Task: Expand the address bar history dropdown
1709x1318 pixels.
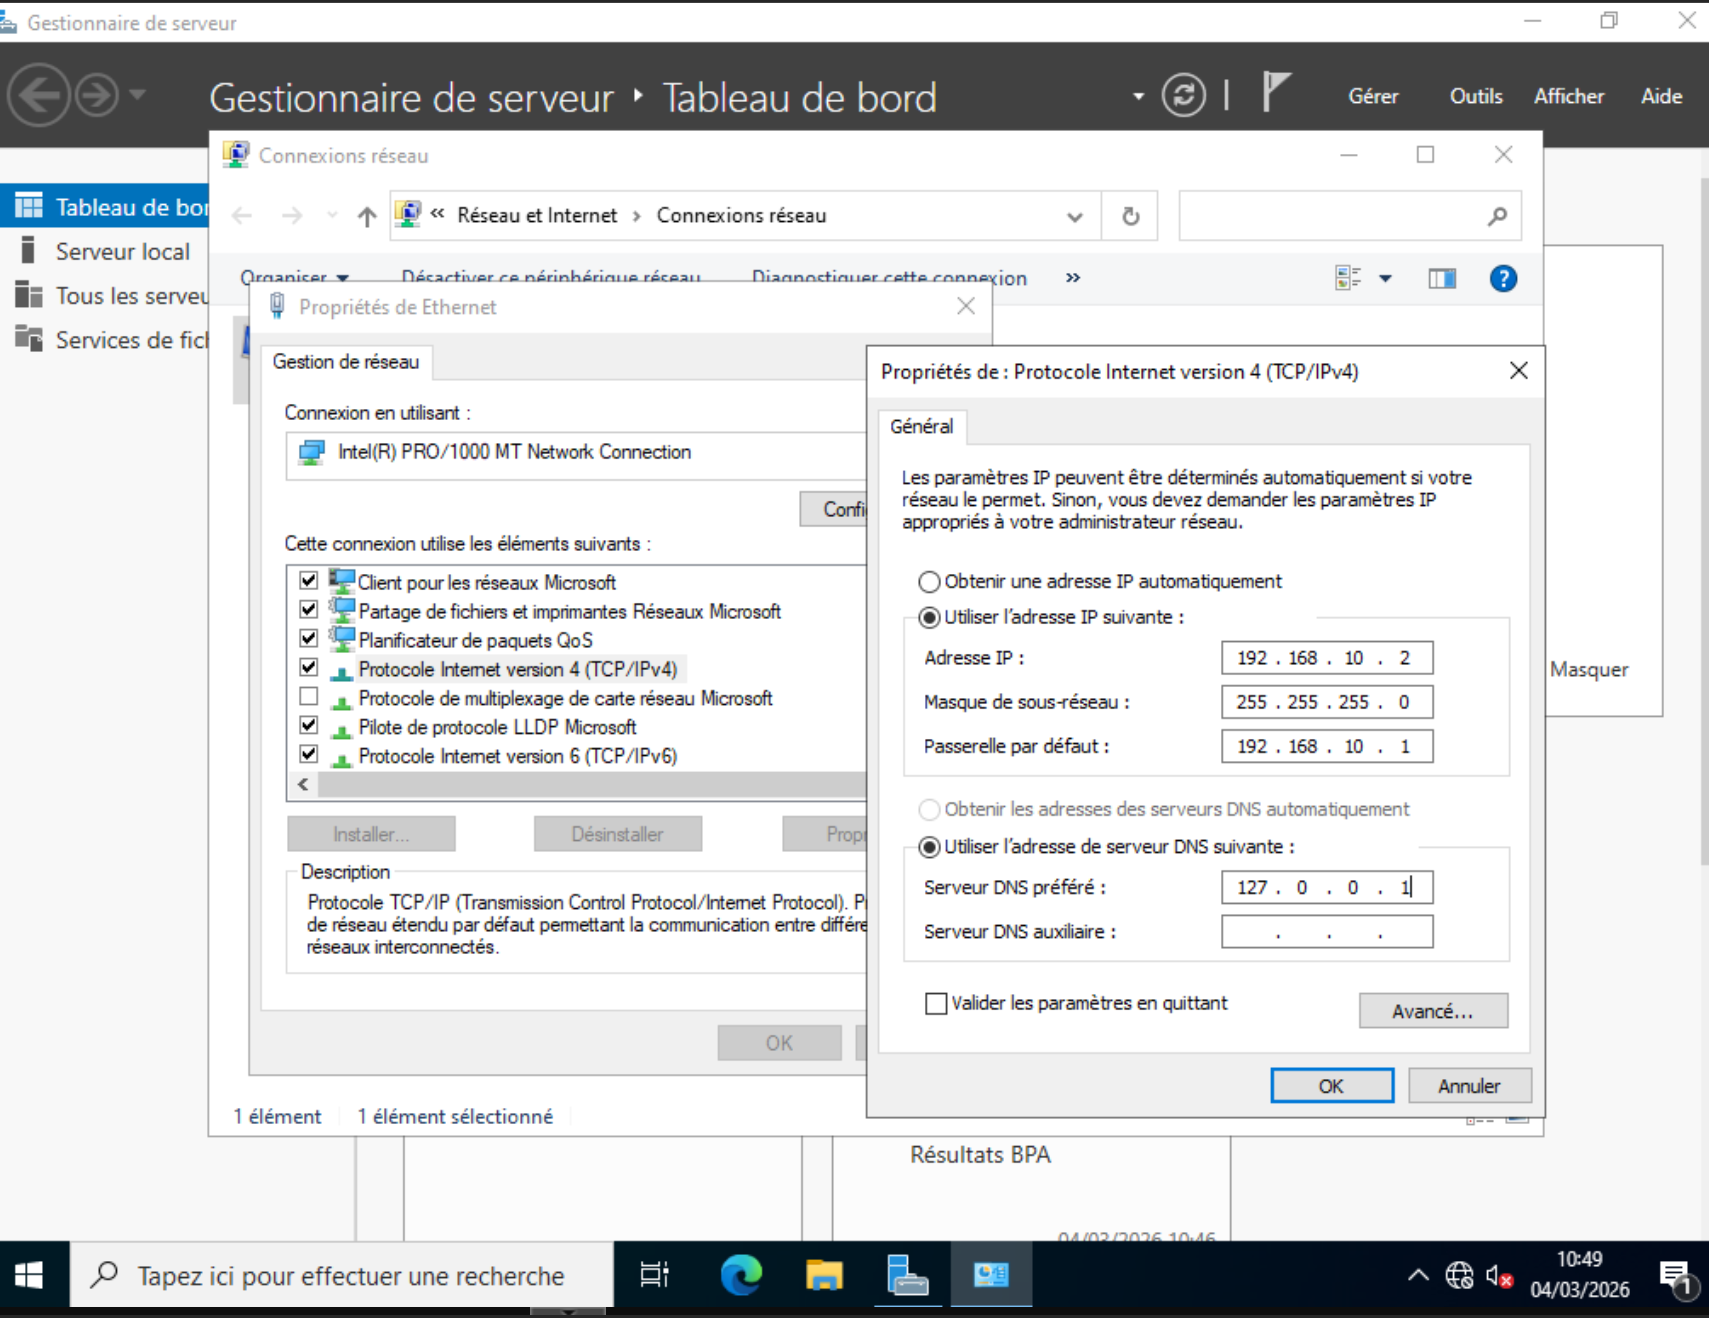Action: pos(1074,216)
